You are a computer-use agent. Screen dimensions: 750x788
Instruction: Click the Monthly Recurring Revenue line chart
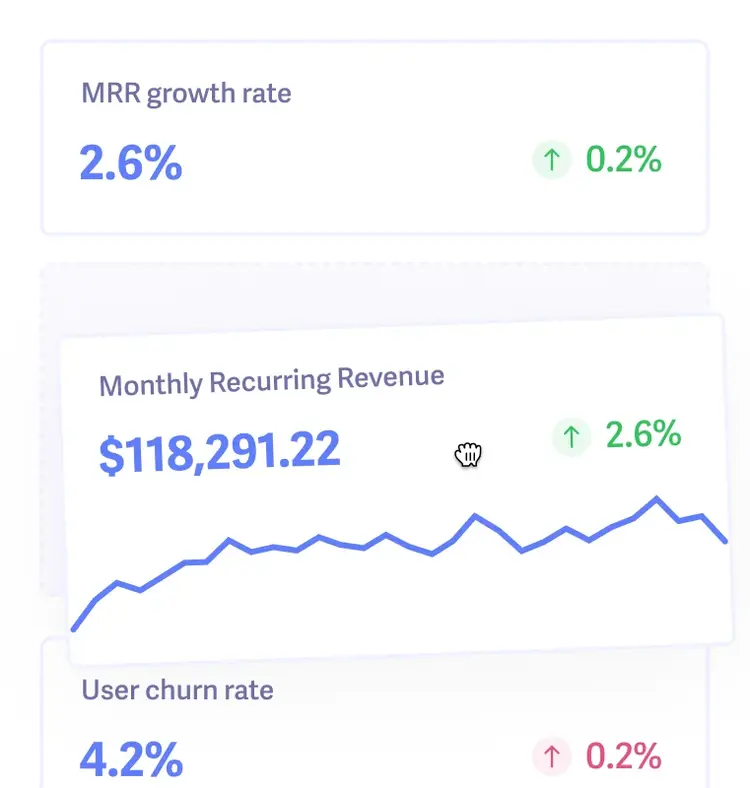400,563
